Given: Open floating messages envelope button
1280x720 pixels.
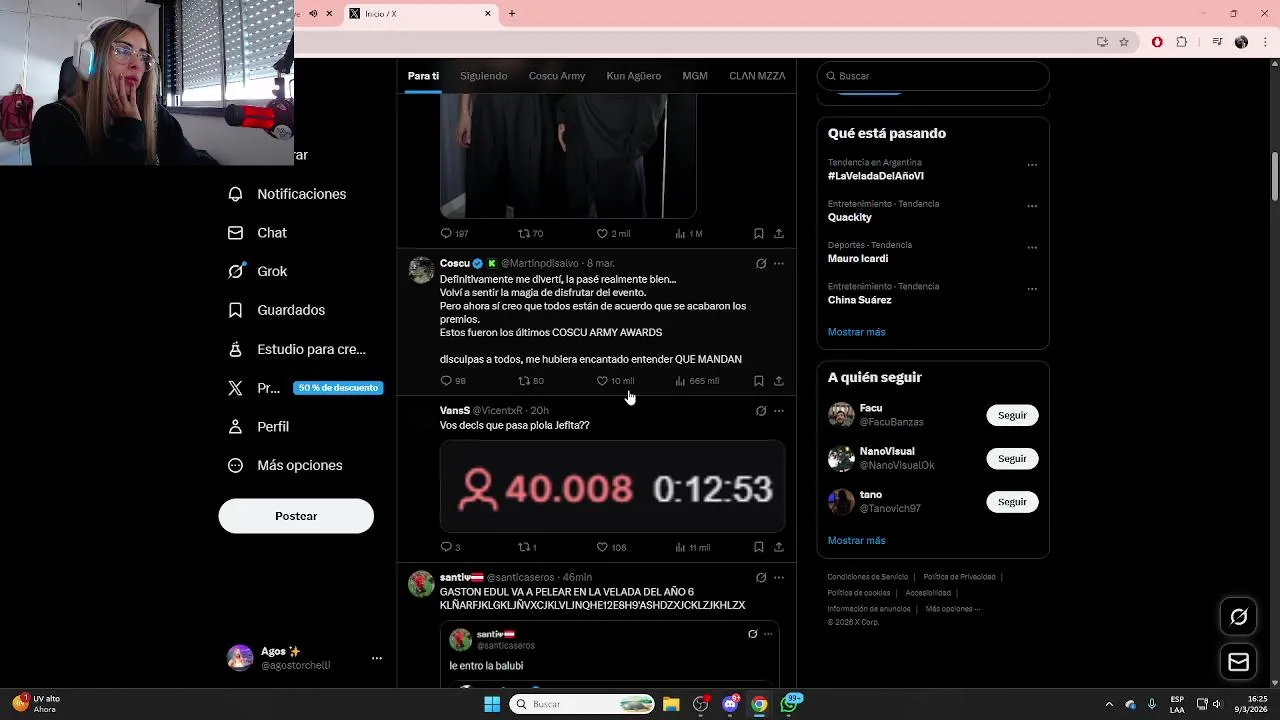Looking at the screenshot, I should 1238,662.
